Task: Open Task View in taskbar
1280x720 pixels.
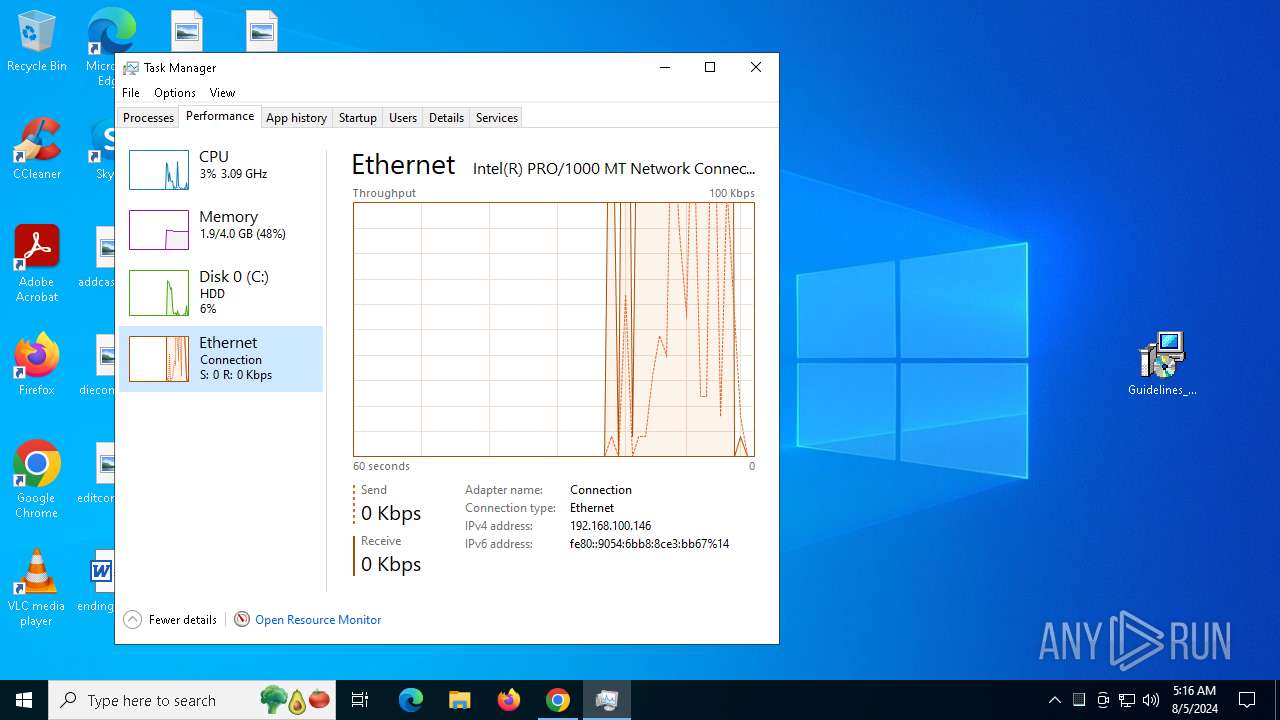Action: [360, 700]
